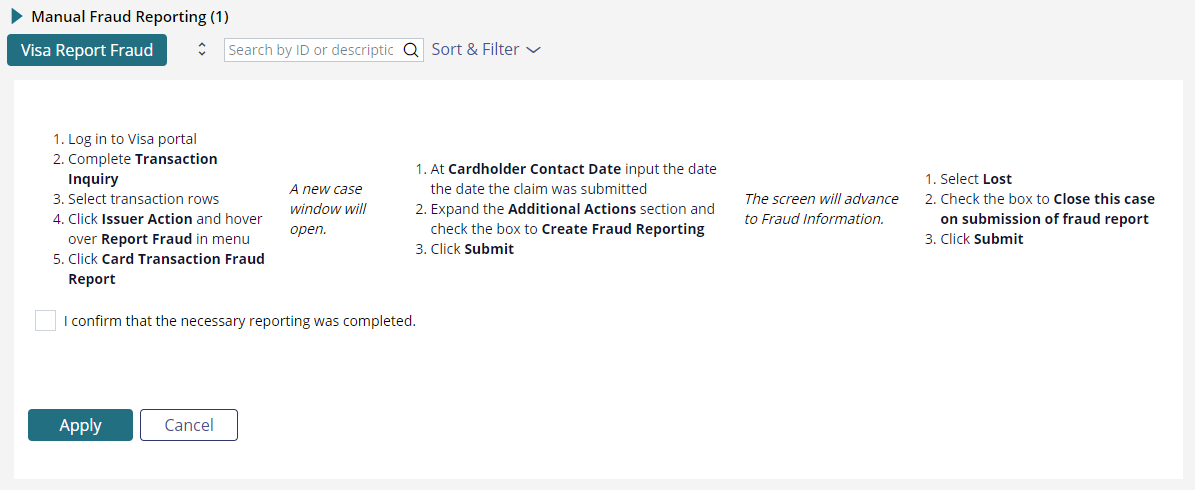This screenshot has height=490, width=1195.
Task: Click the 'I confirm that the necessary reporting' label
Action: click(239, 321)
